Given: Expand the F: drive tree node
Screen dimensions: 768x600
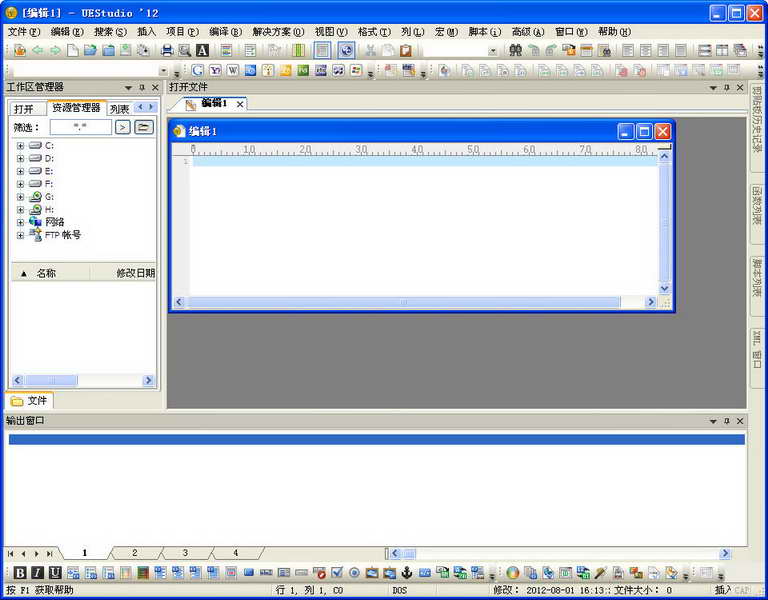Looking at the screenshot, I should (20, 184).
